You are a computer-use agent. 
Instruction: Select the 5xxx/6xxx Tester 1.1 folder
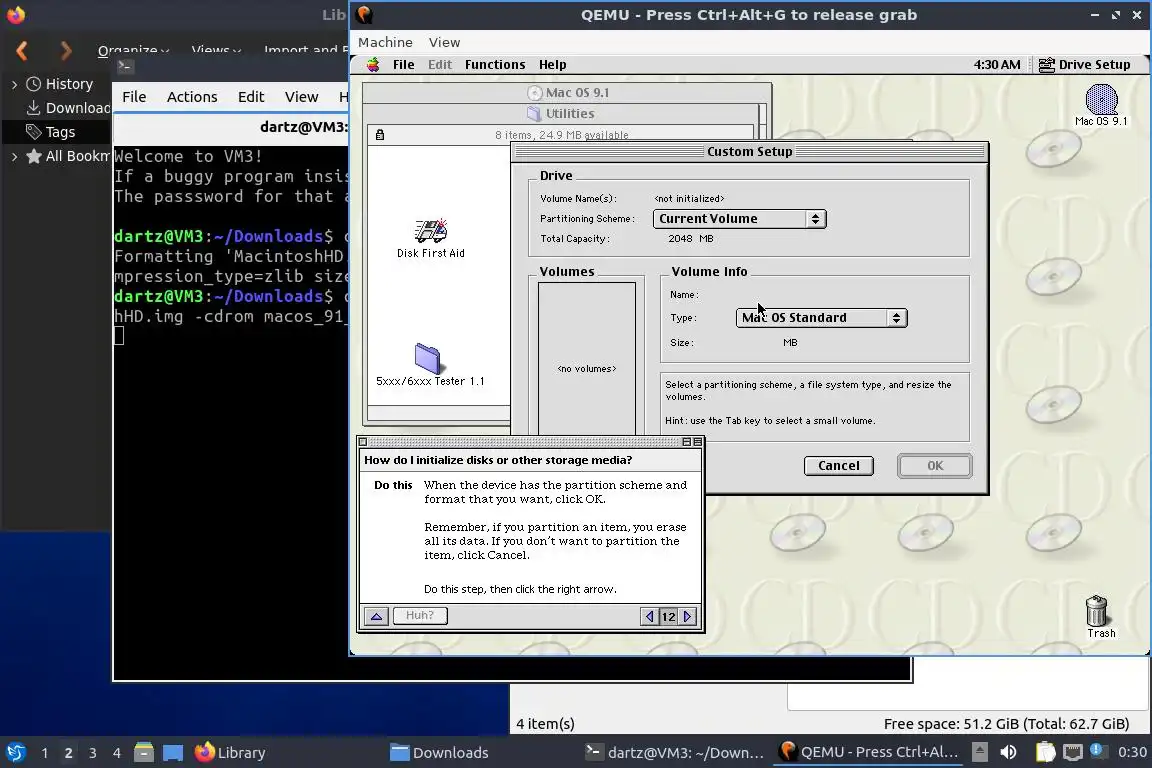pyautogui.click(x=430, y=365)
